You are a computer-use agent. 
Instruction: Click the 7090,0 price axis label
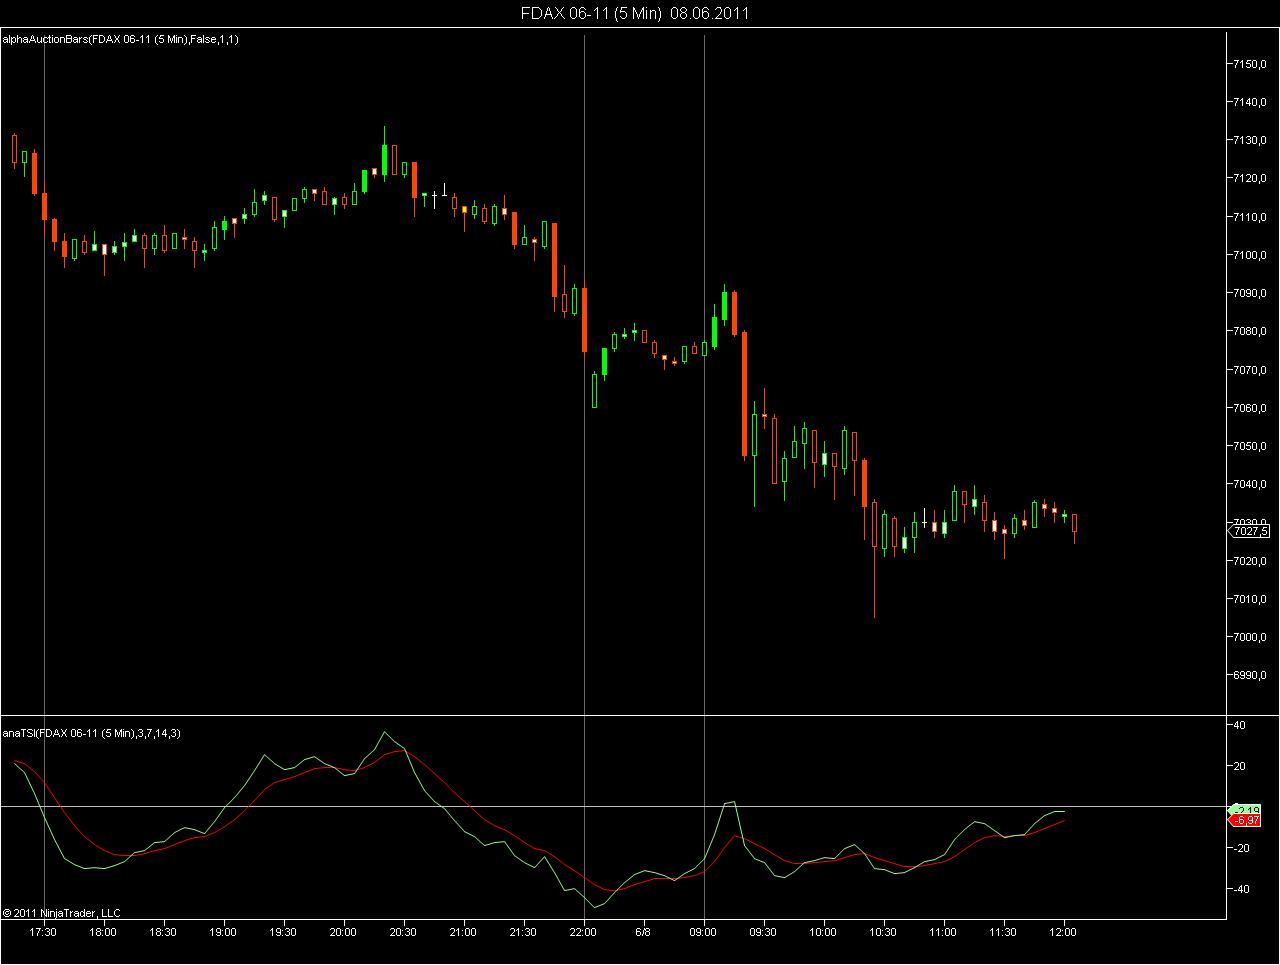(1251, 293)
